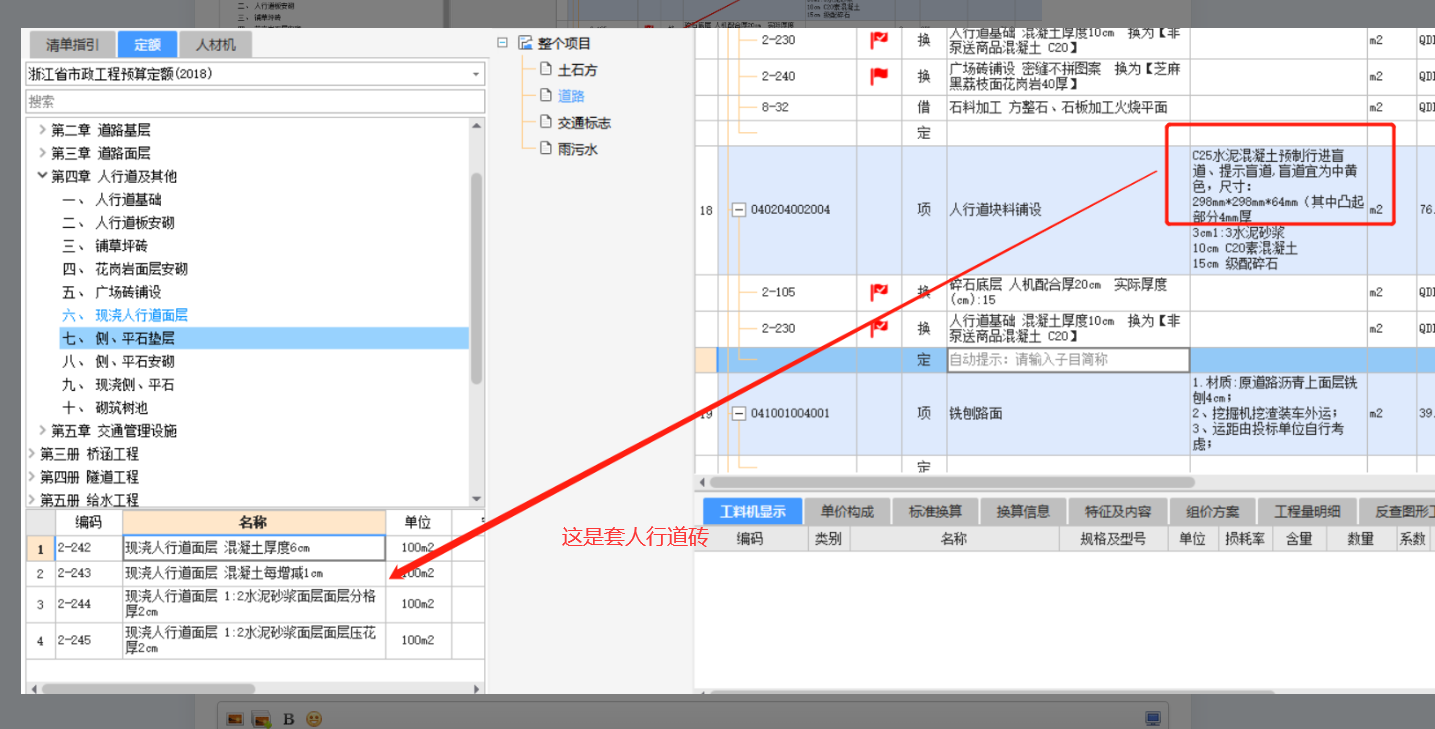The height and width of the screenshot is (729, 1435).
Task: Open the 反查图形 tab
Action: tap(1398, 511)
